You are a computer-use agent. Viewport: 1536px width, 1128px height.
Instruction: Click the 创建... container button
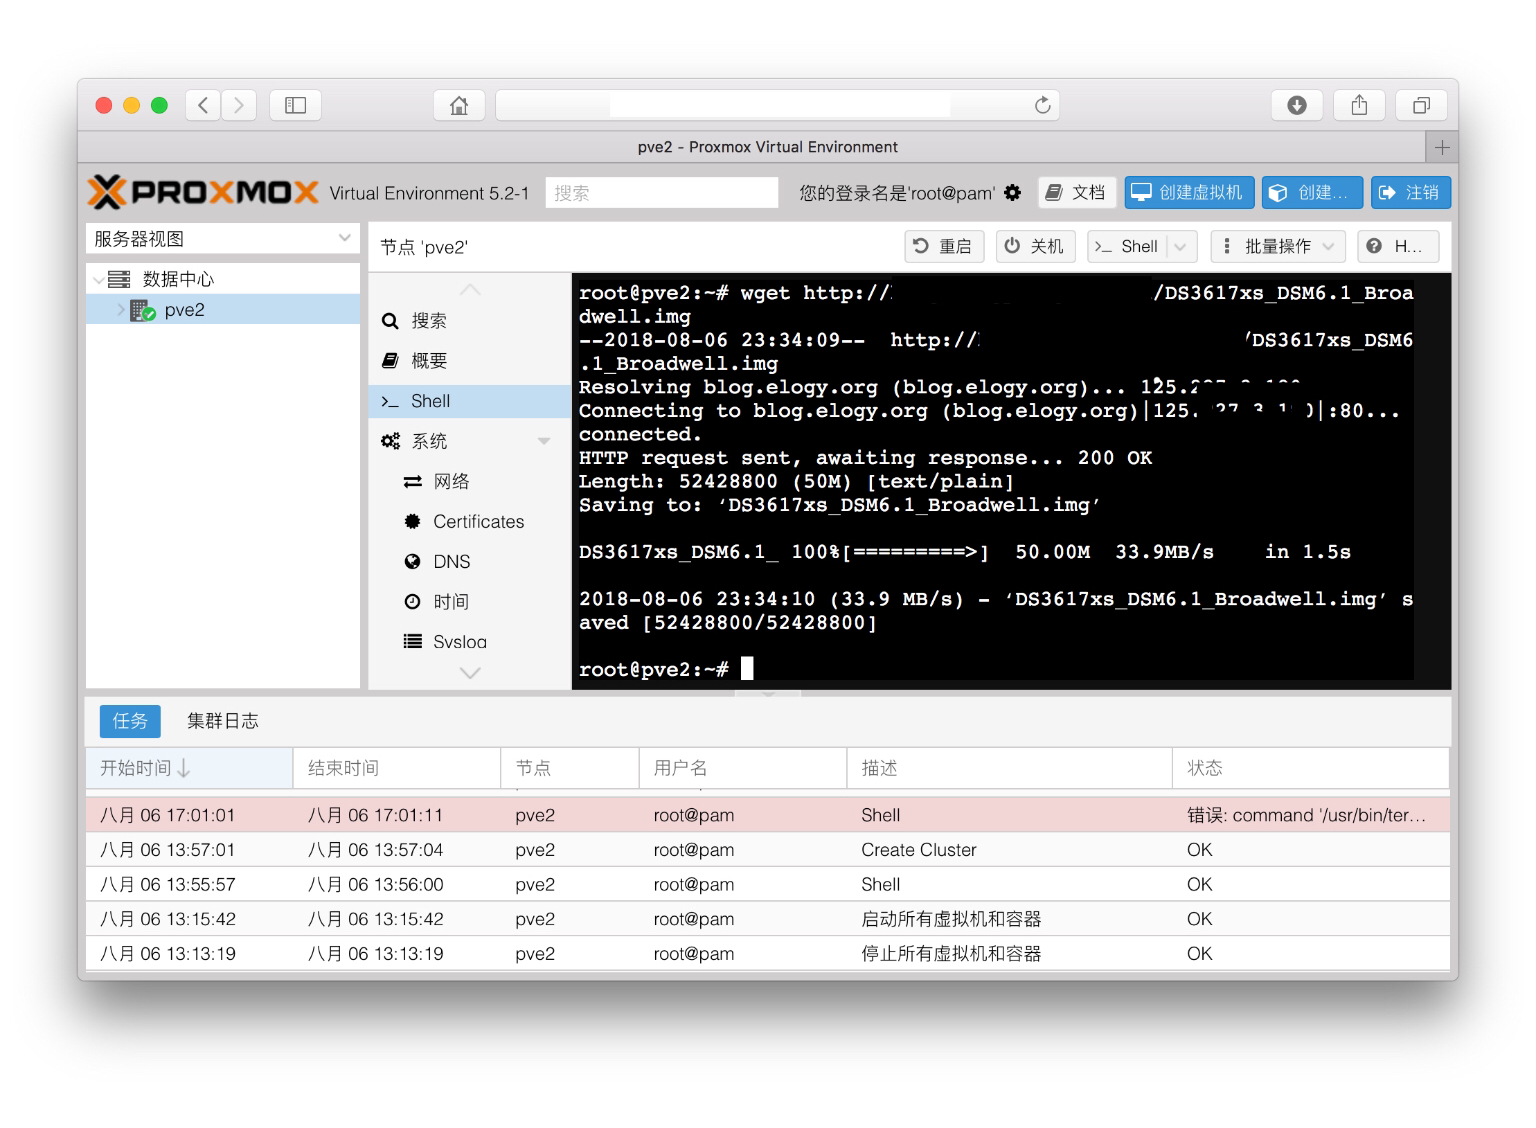click(x=1311, y=193)
